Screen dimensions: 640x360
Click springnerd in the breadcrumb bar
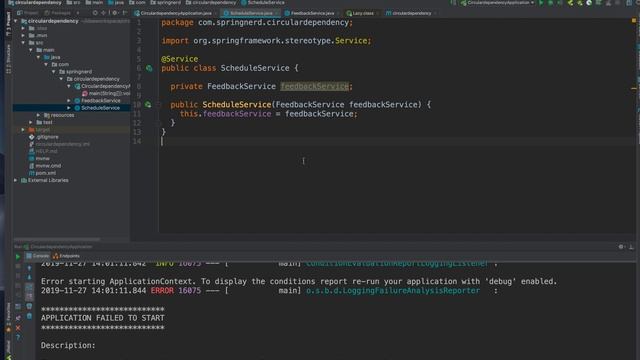(x=165, y=2)
